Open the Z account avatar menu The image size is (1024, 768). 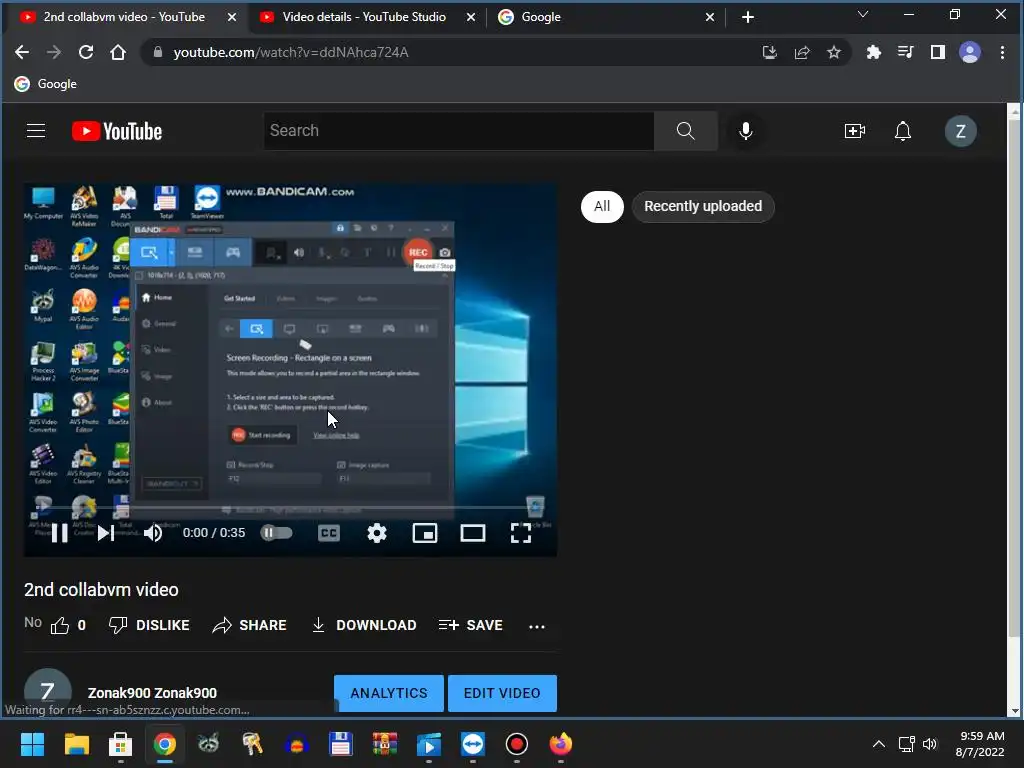(x=961, y=131)
